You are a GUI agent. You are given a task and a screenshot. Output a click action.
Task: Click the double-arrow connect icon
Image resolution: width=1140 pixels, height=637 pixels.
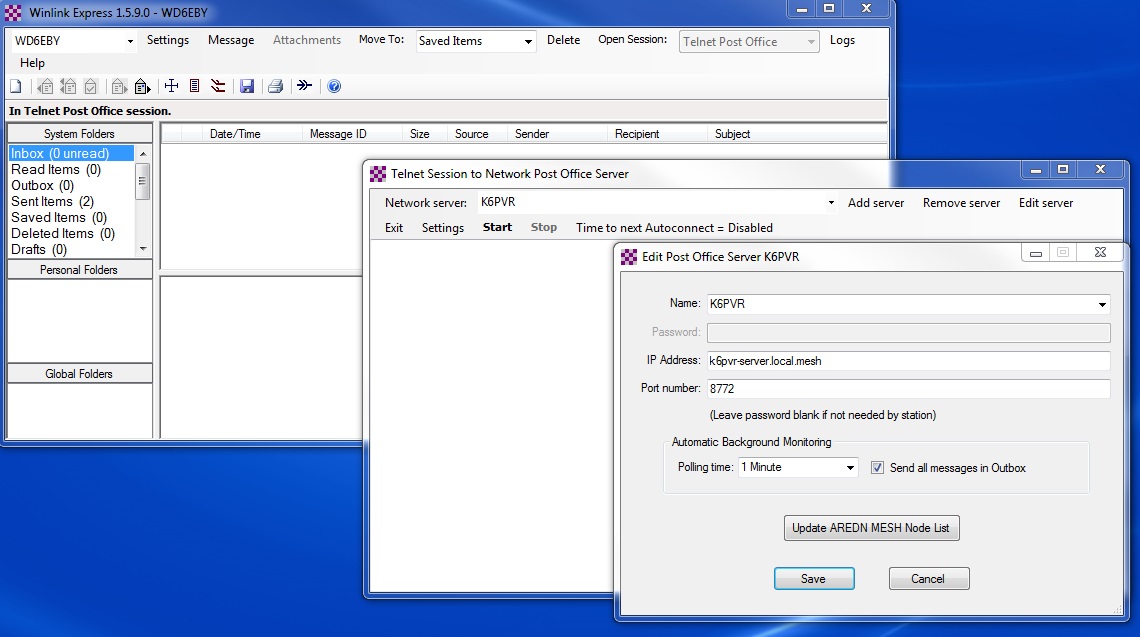pyautogui.click(x=305, y=87)
